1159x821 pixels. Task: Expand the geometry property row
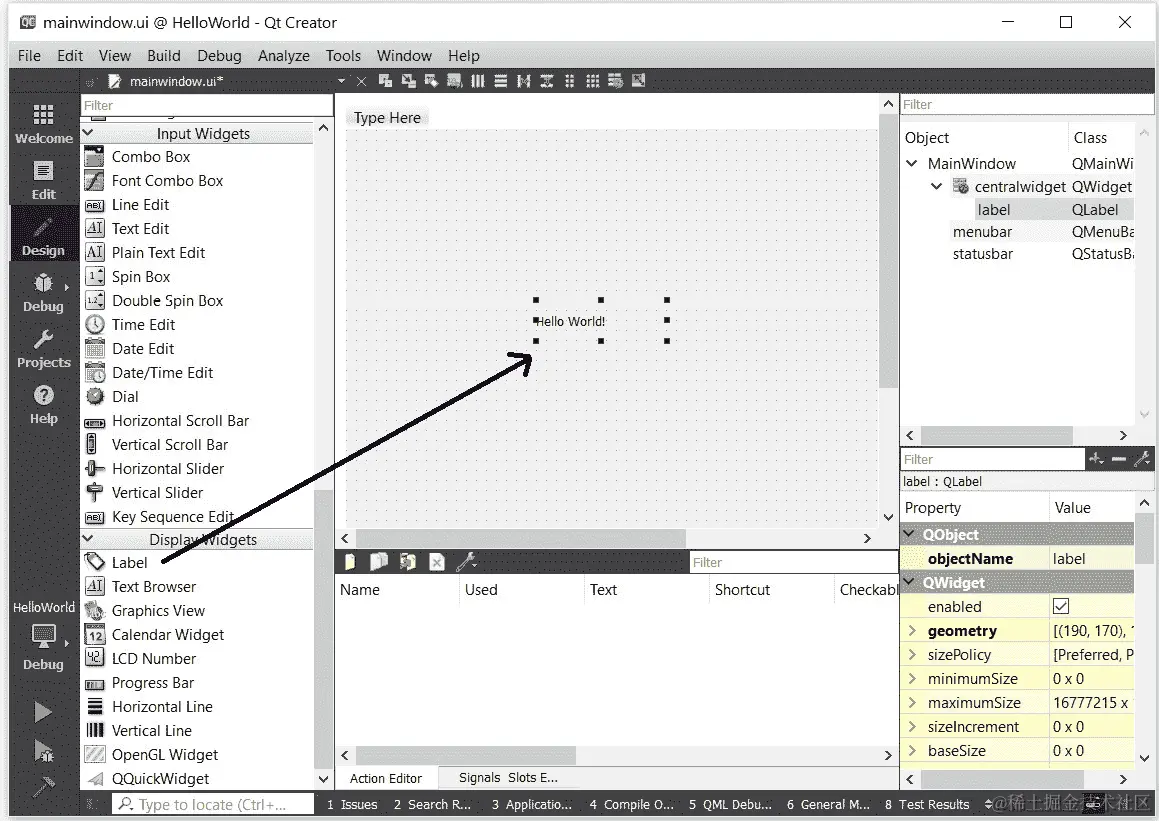[x=912, y=631]
